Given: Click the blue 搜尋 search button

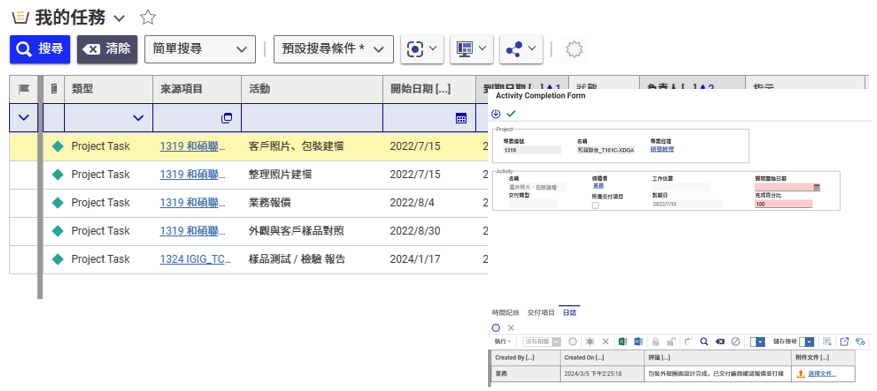Looking at the screenshot, I should 40,49.
